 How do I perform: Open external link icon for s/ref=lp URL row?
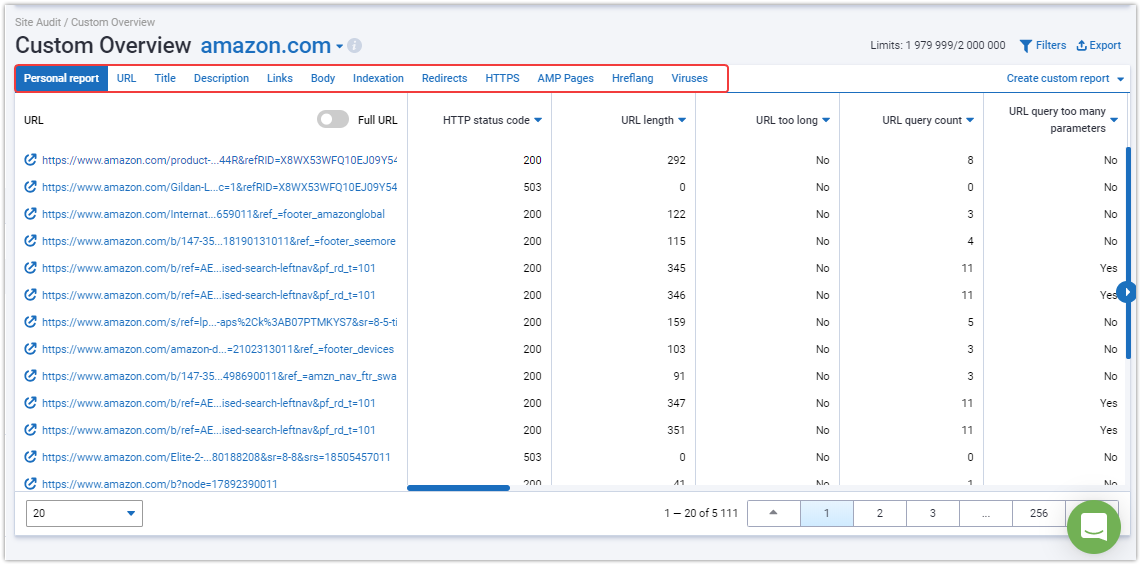pos(31,321)
